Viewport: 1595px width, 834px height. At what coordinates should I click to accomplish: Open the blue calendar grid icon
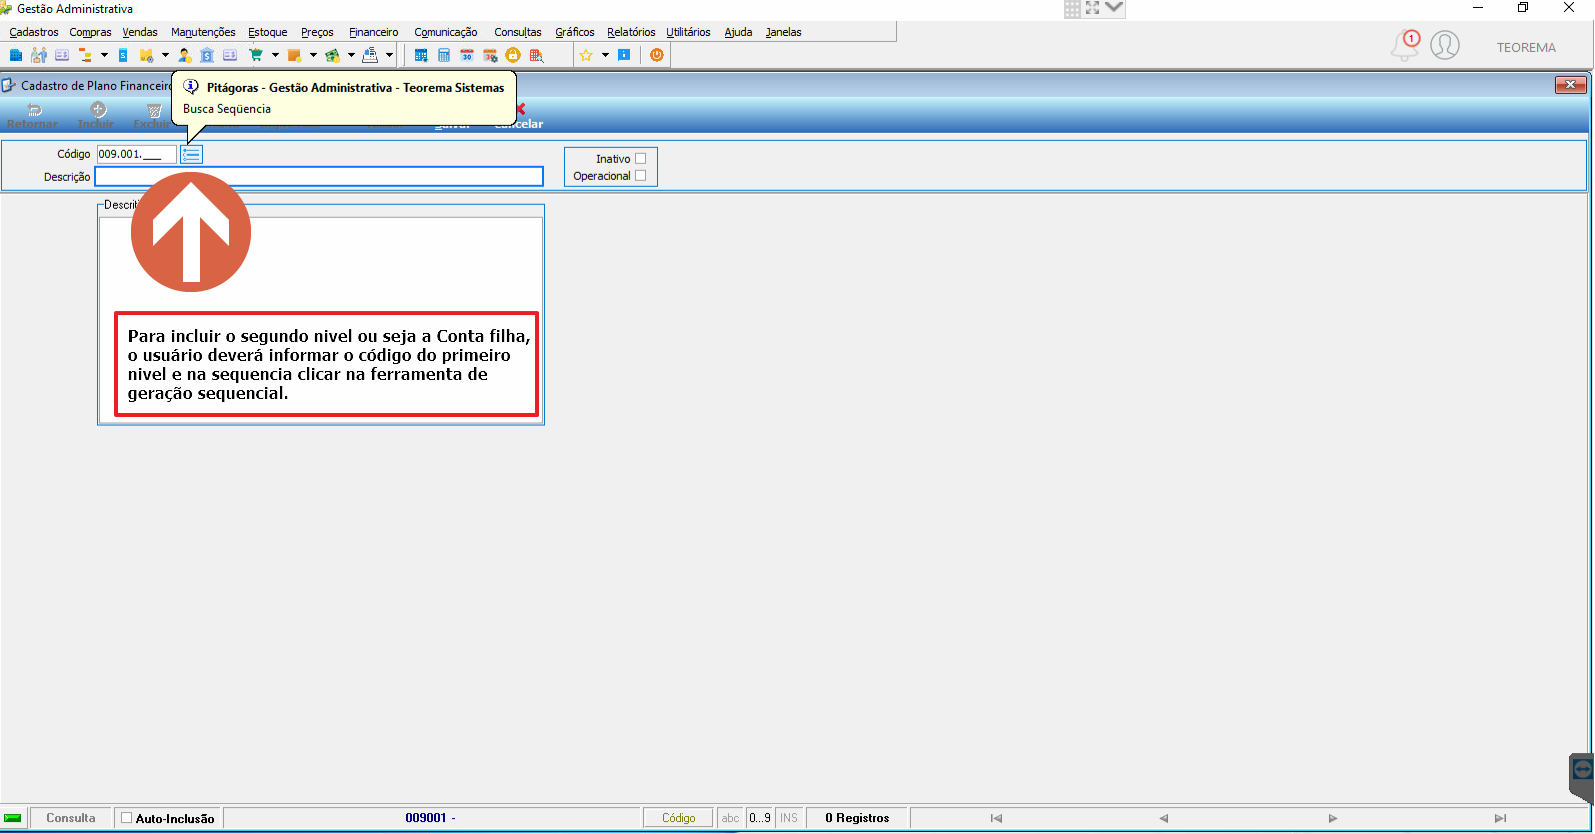(x=421, y=55)
